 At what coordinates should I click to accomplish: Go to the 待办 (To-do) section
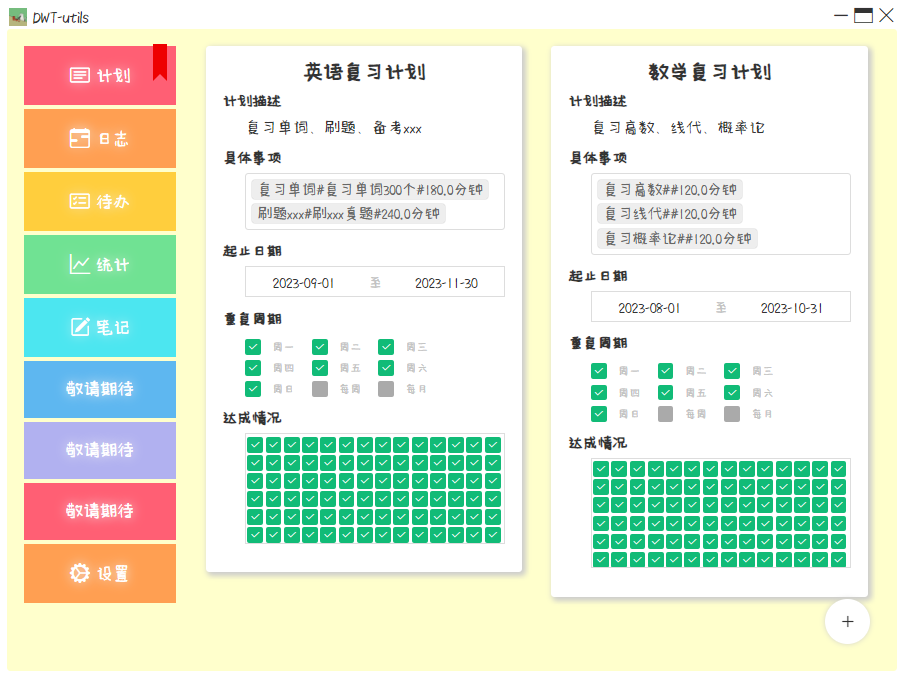[x=100, y=201]
